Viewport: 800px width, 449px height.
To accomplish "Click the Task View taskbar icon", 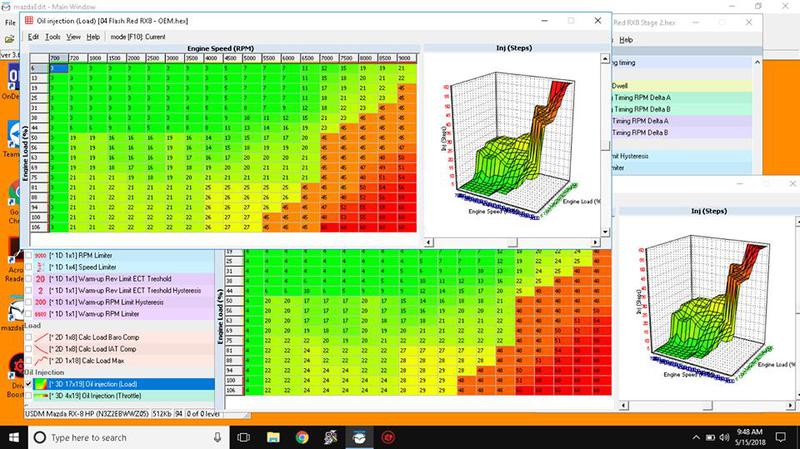I will click(x=243, y=437).
